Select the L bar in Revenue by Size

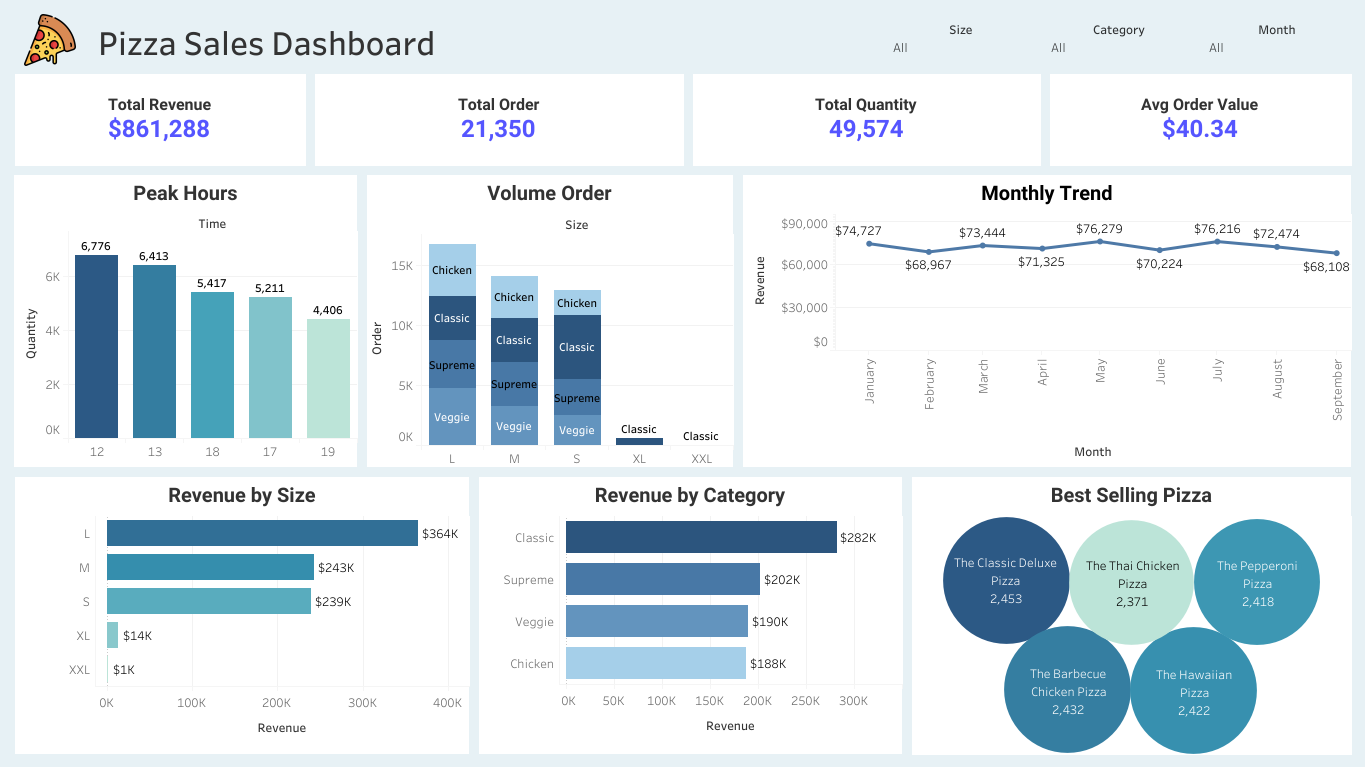(x=262, y=533)
